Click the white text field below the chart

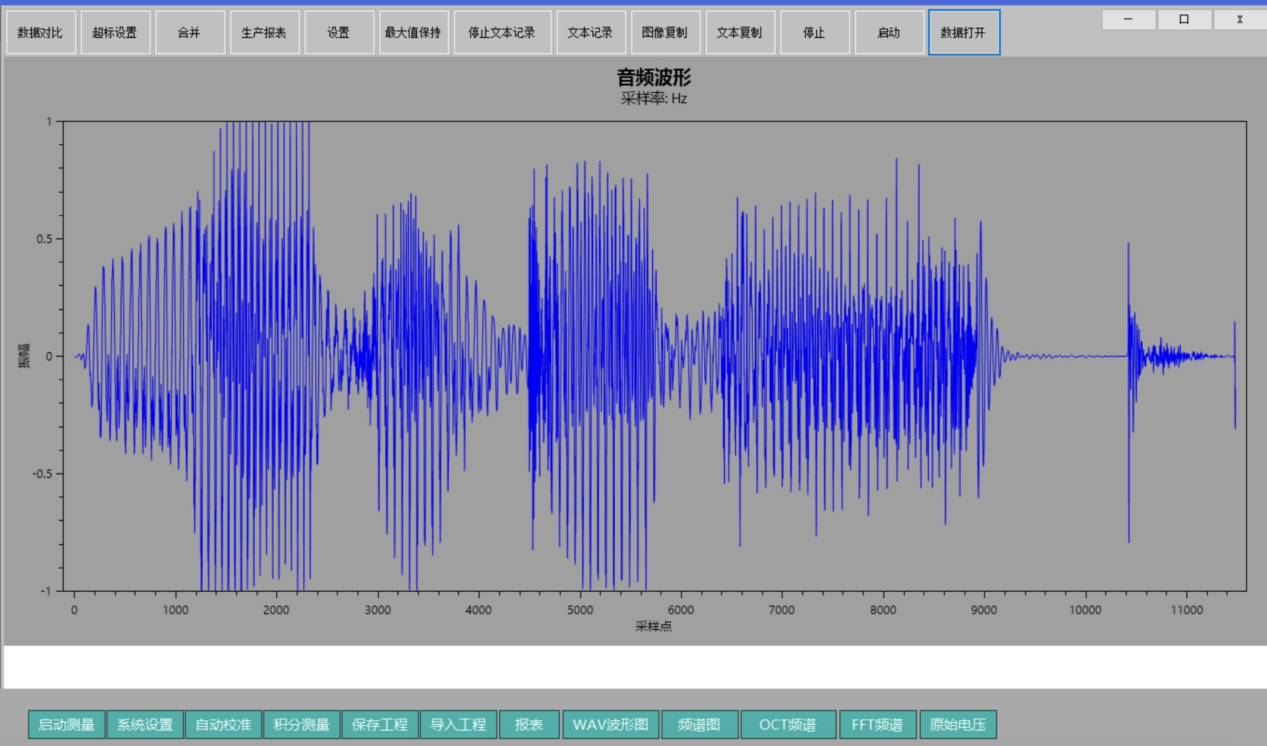point(633,667)
